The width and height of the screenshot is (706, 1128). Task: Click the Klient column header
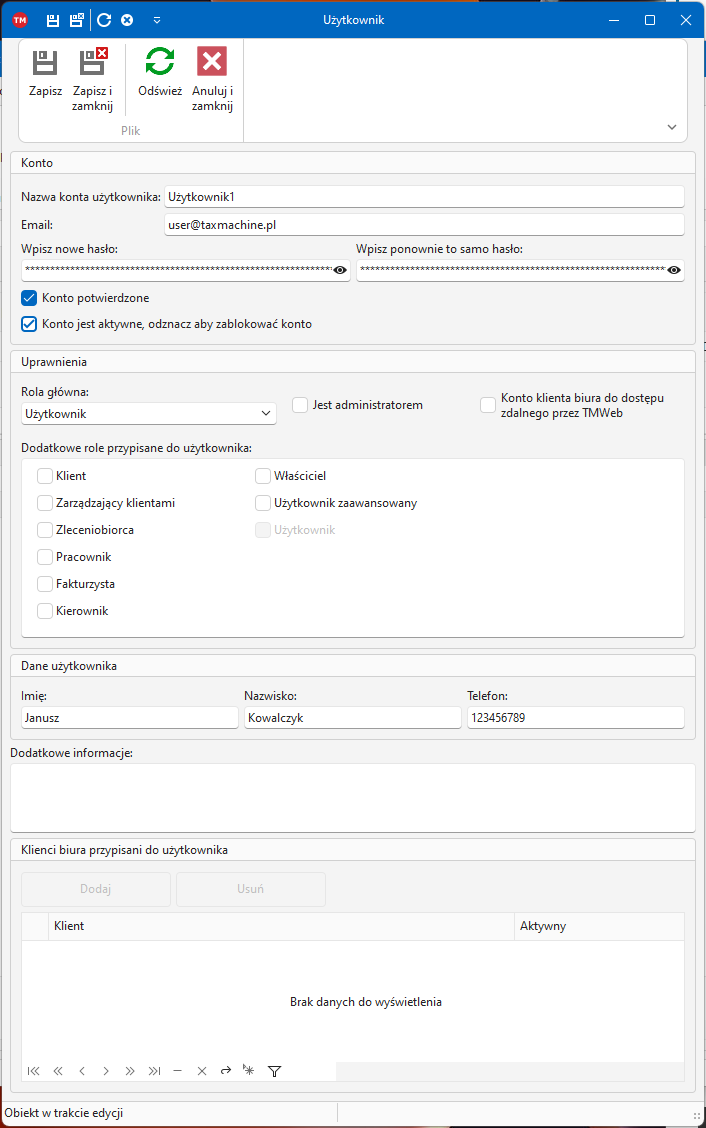(x=280, y=926)
